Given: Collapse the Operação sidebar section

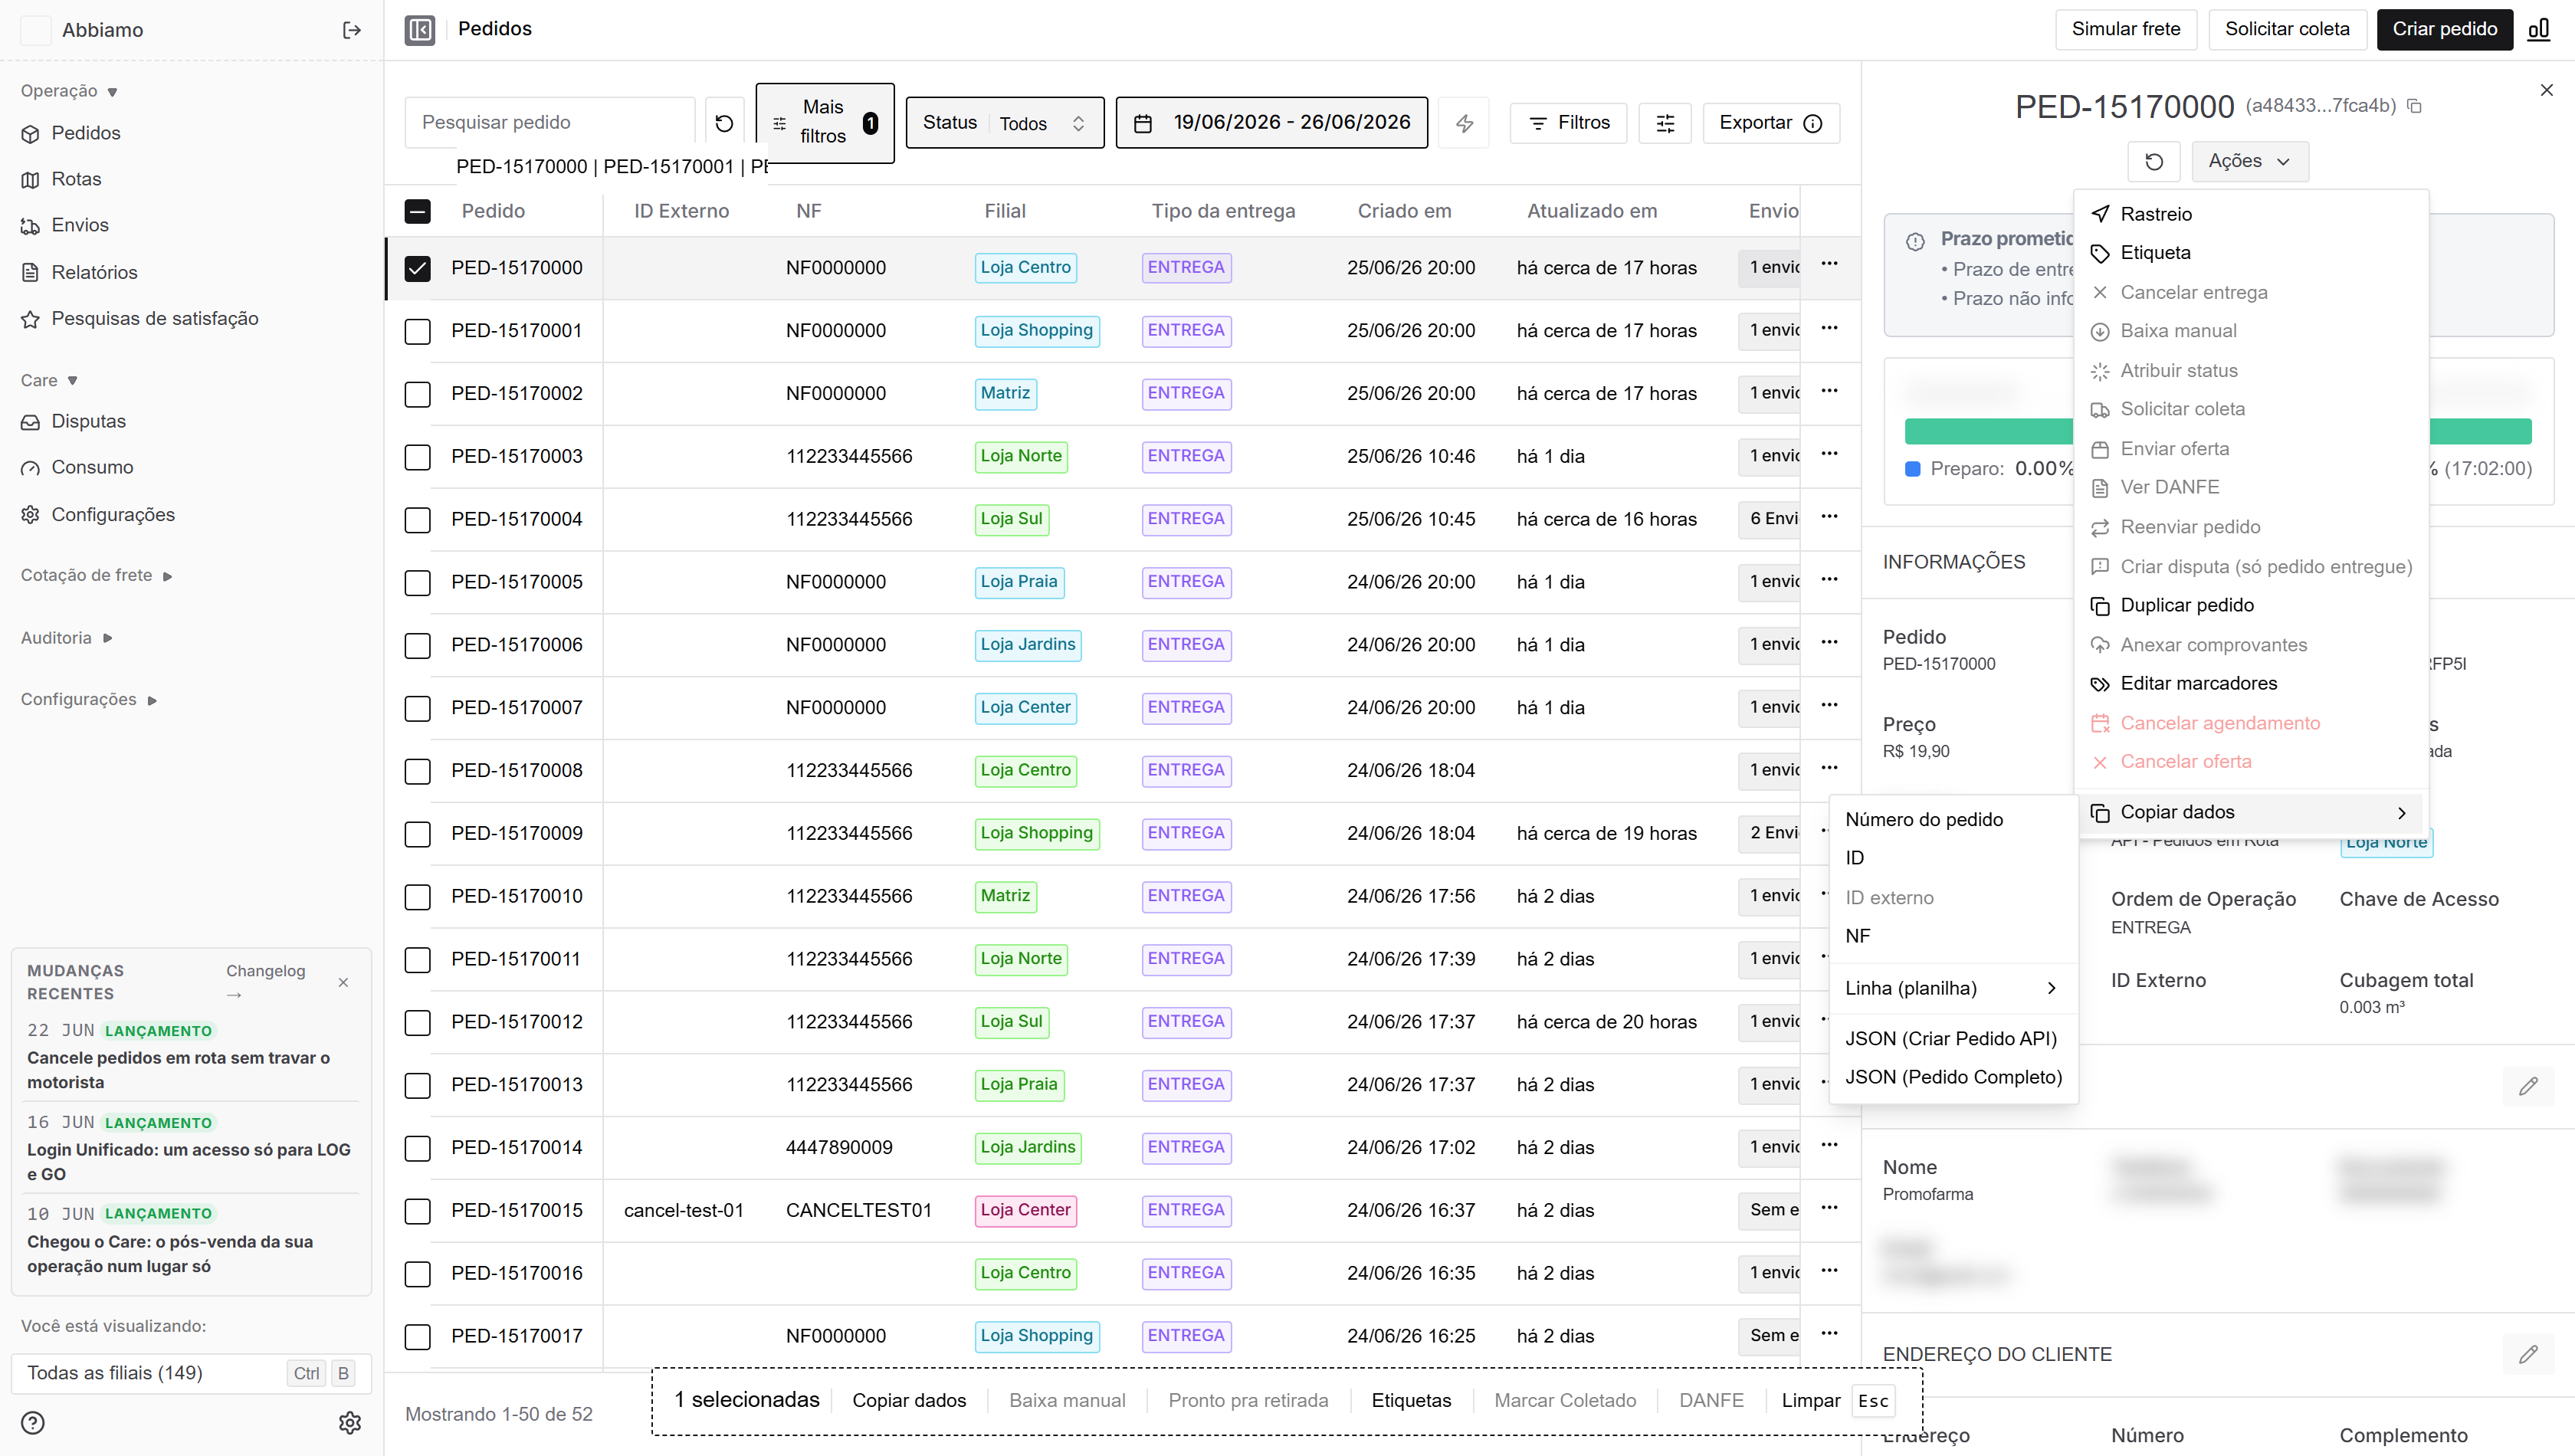Looking at the screenshot, I should (69, 91).
